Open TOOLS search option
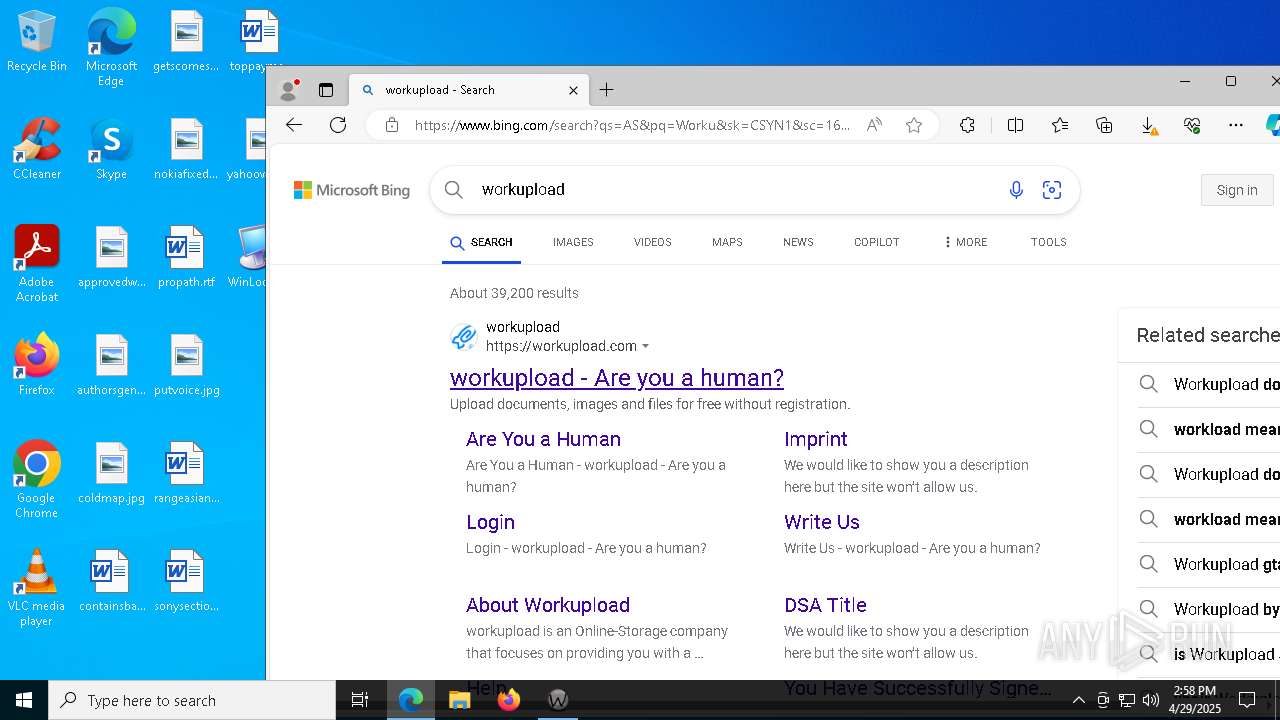The width and height of the screenshot is (1280, 720). (1049, 242)
